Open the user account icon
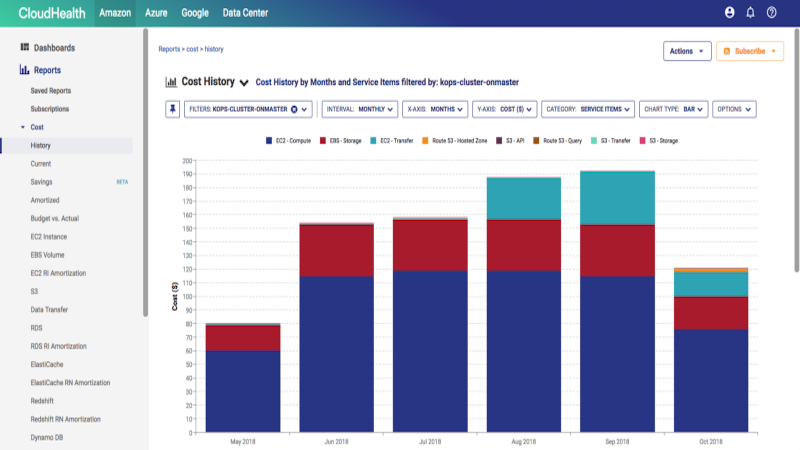This screenshot has height=450, width=800. click(x=730, y=12)
